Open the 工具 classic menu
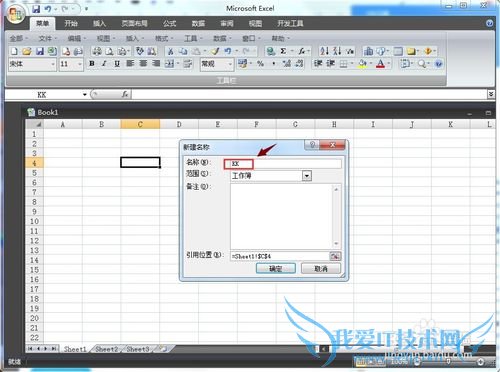The image size is (500, 372). point(193,38)
